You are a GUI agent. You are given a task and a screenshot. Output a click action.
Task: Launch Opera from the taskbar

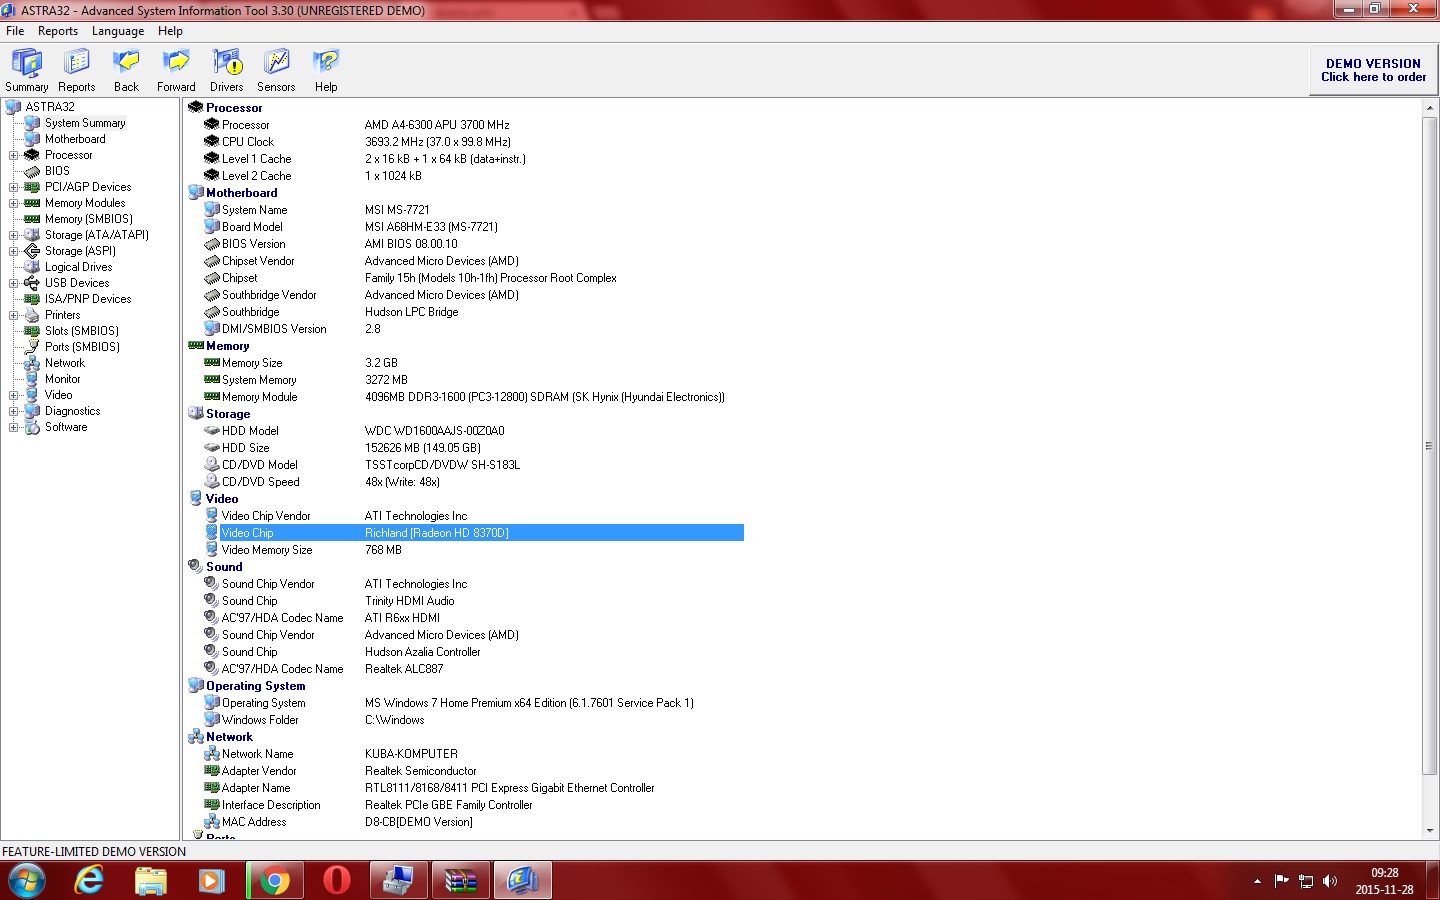(337, 880)
